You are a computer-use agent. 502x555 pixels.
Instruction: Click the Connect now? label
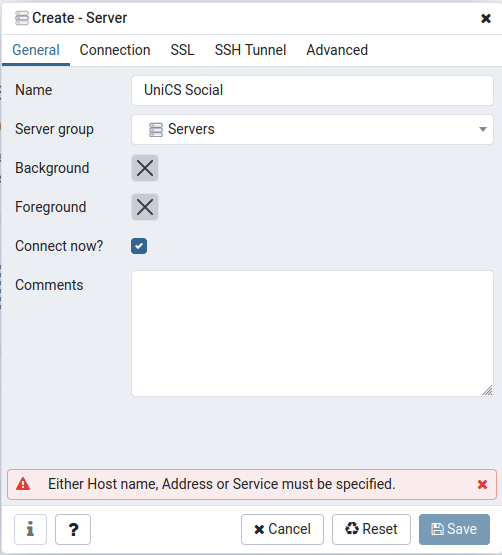[59, 246]
